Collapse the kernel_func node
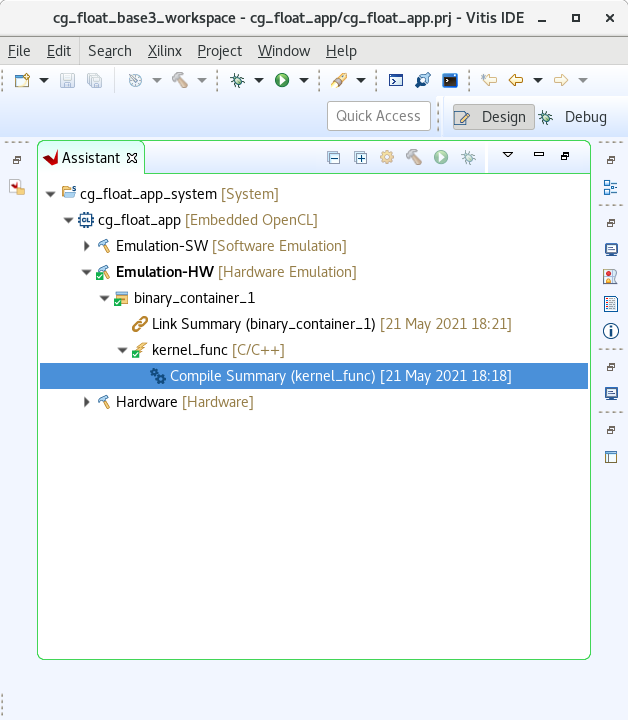Viewport: 628px width, 720px height. coord(122,350)
